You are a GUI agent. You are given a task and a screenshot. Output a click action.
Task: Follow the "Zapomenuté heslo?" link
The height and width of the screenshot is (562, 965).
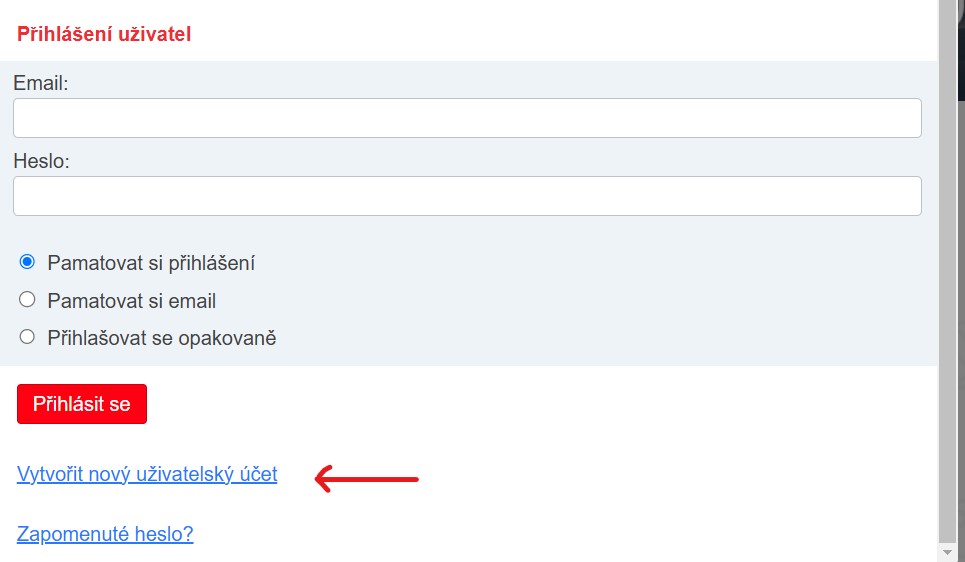click(x=105, y=534)
